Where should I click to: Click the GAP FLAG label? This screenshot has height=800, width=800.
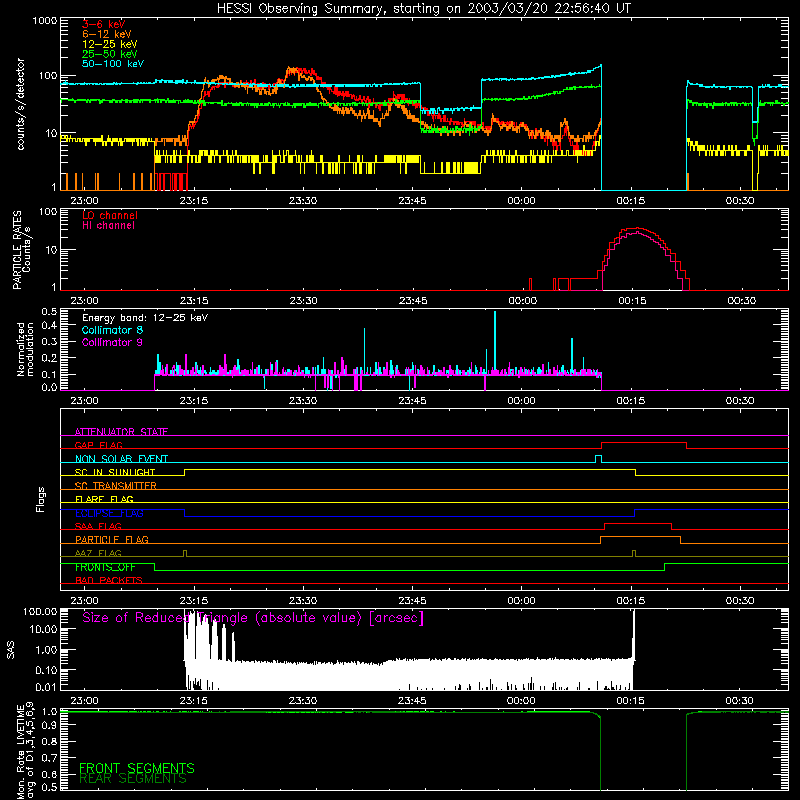pyautogui.click(x=98, y=445)
